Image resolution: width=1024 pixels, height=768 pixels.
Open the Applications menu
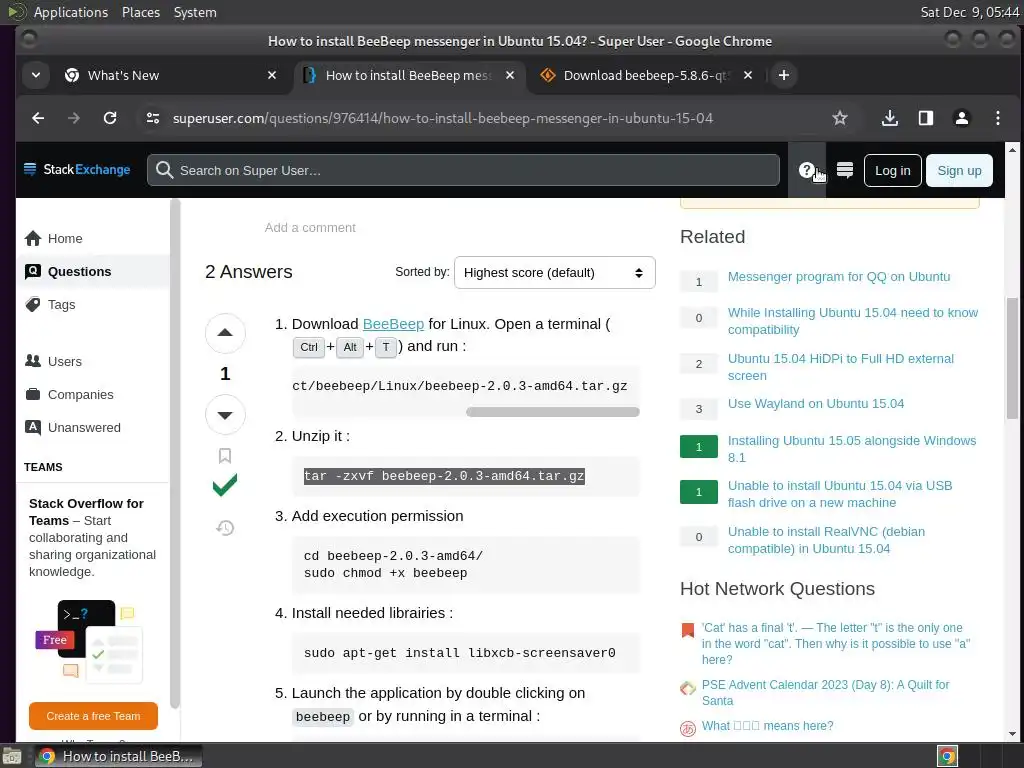point(71,12)
